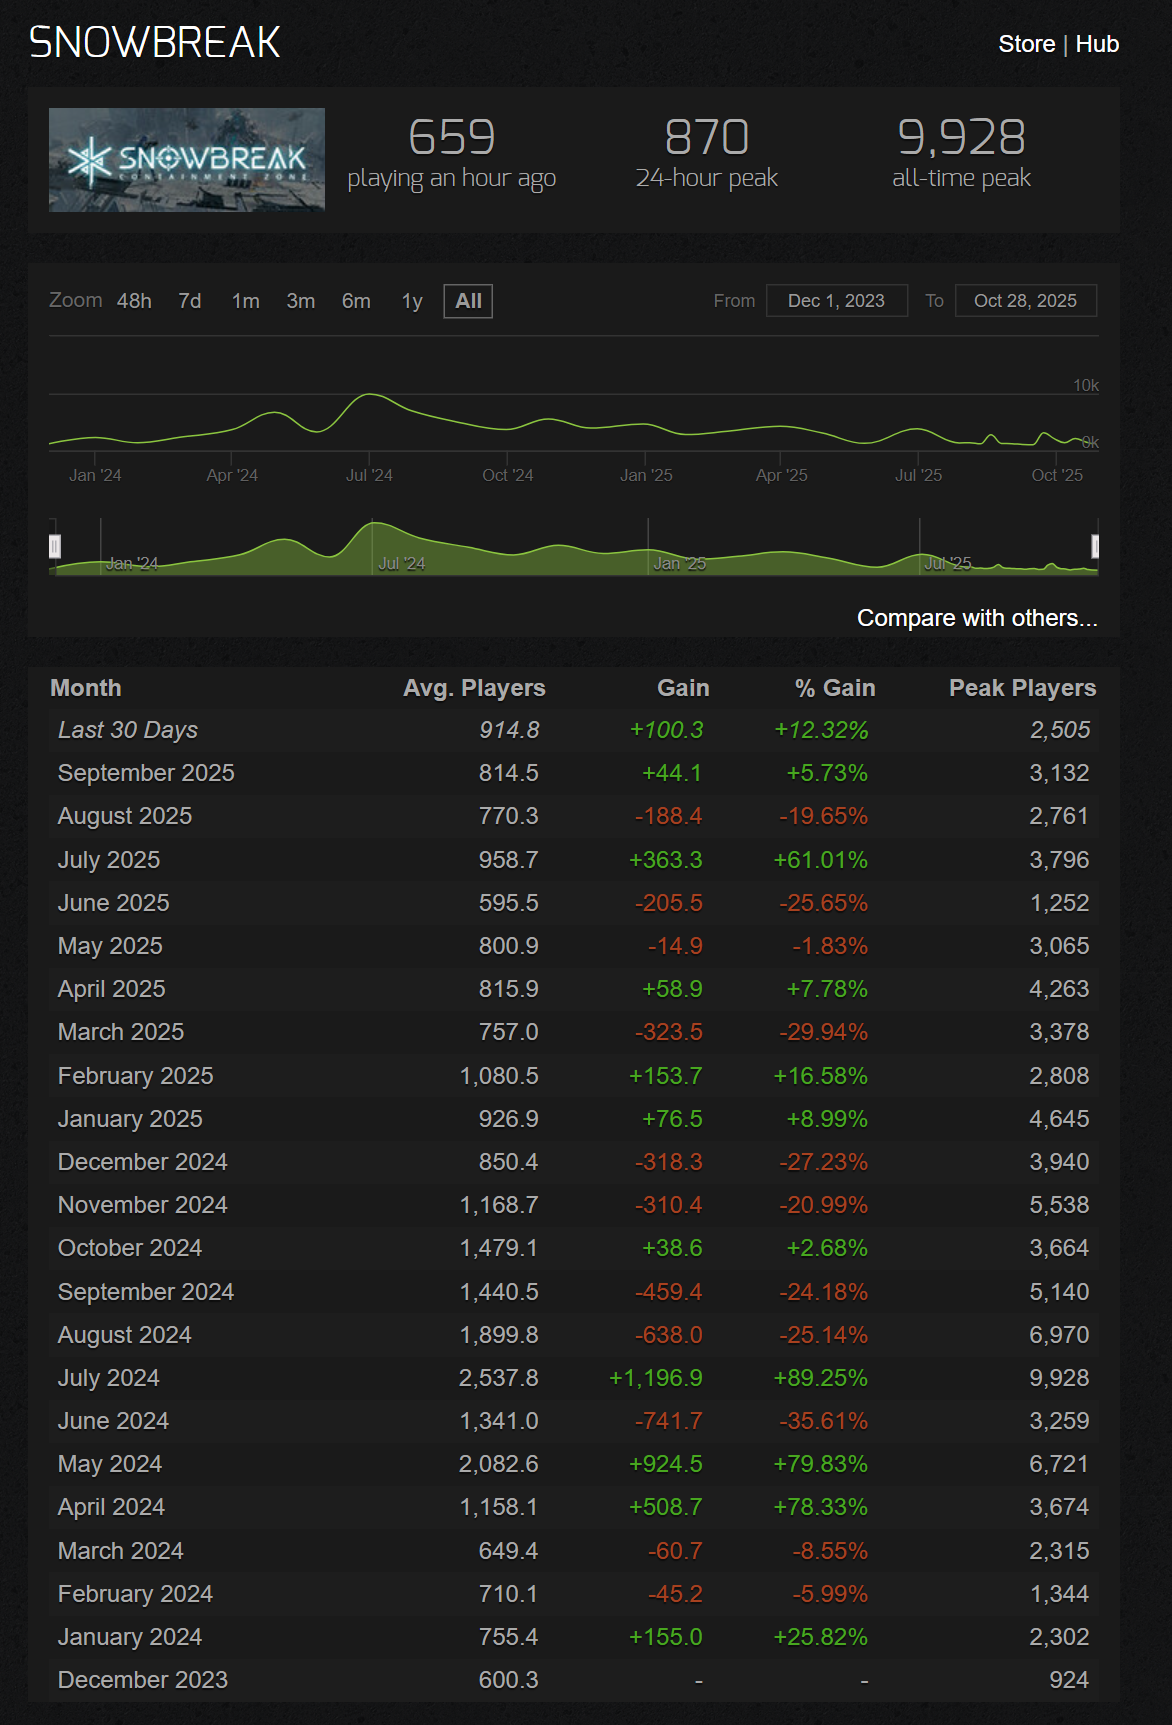The height and width of the screenshot is (1725, 1172).
Task: Click the Gain column header
Action: (x=683, y=688)
